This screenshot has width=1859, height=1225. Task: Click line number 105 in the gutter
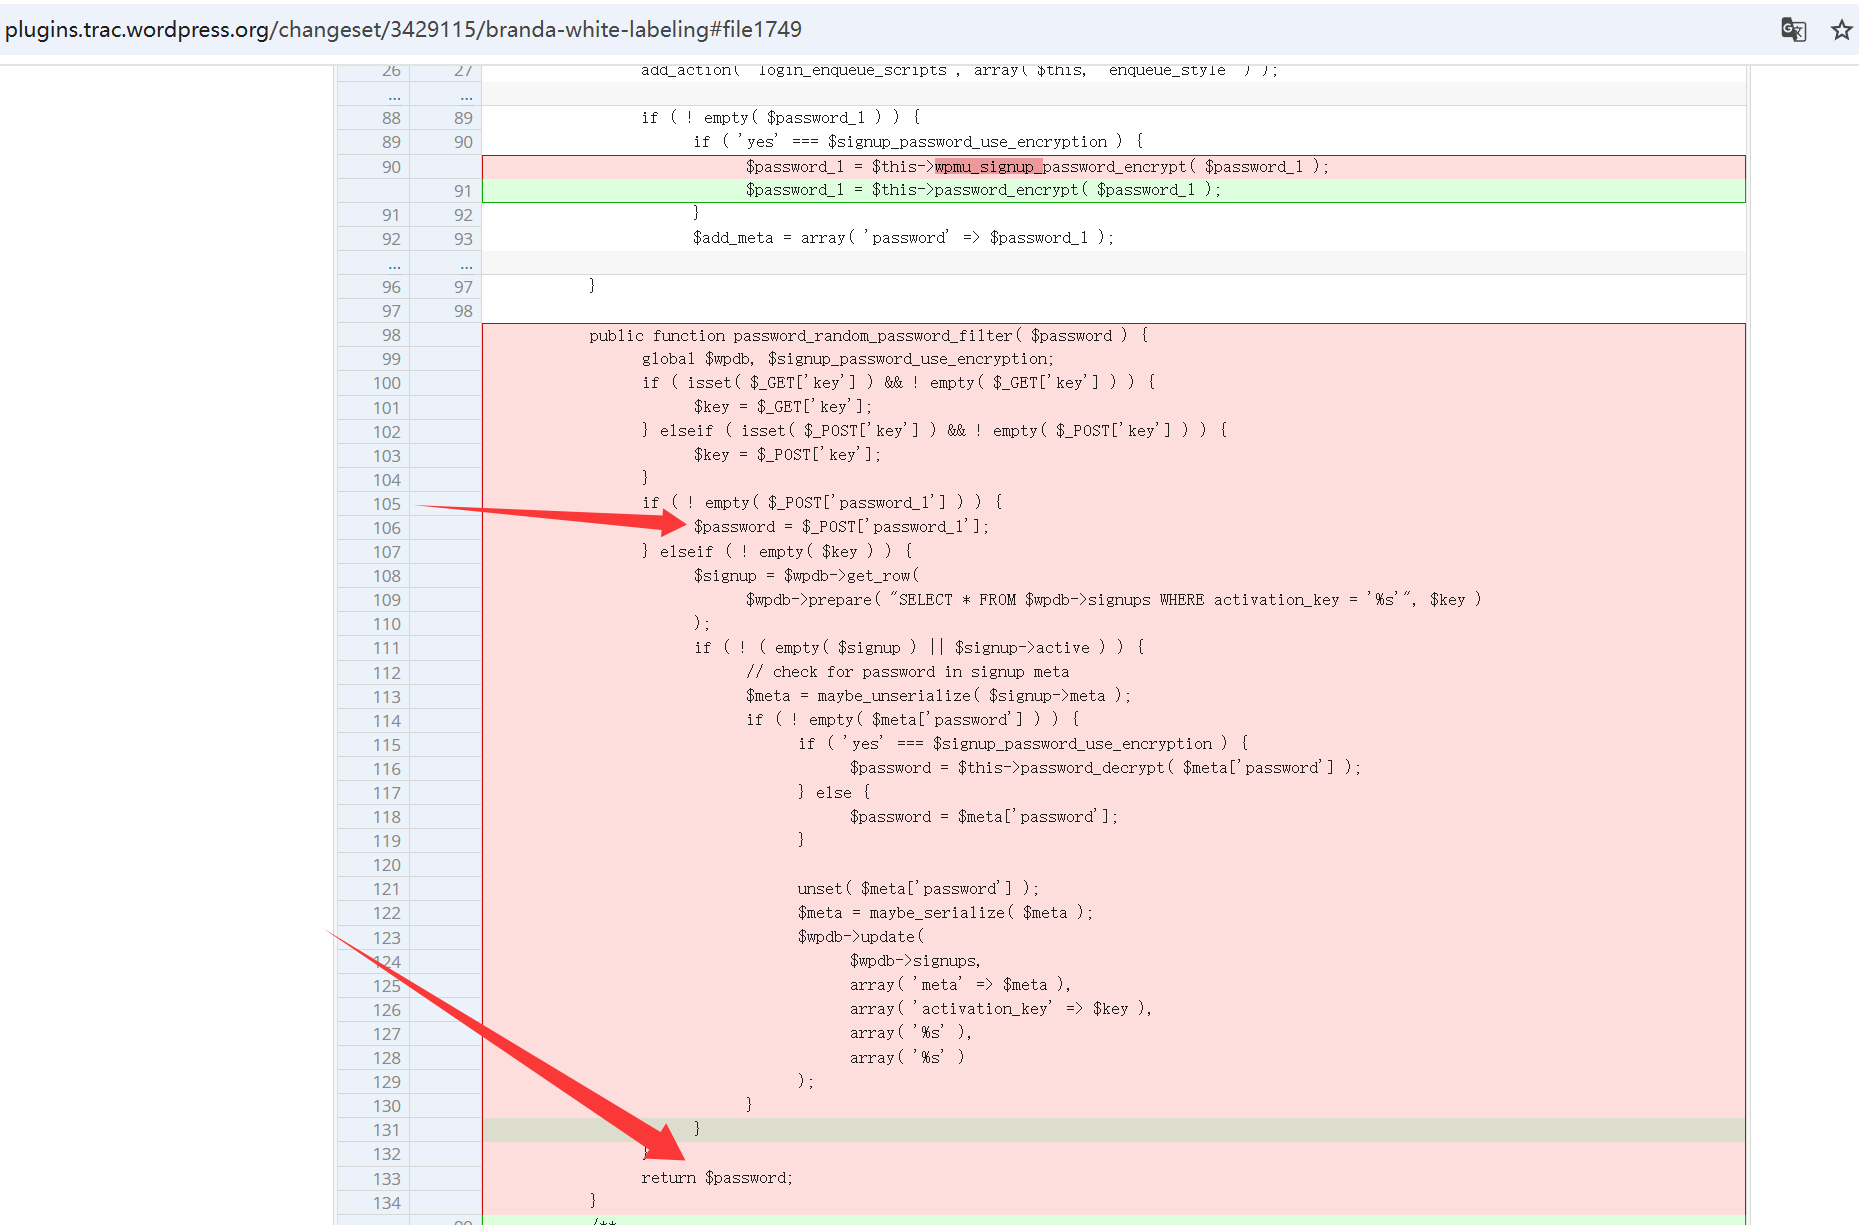(387, 504)
